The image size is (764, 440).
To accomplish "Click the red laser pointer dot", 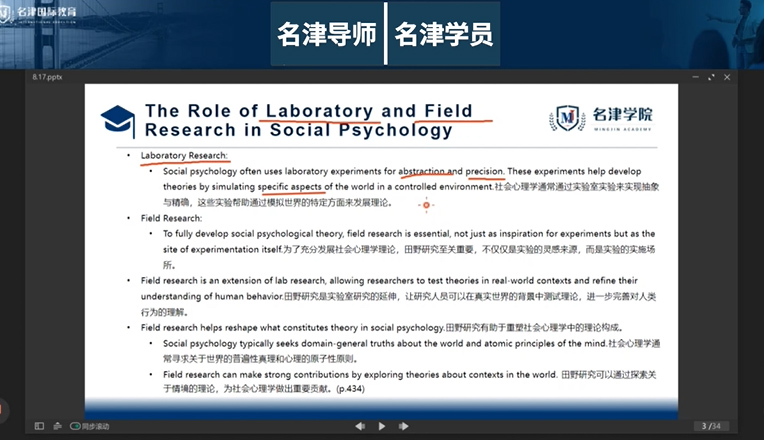I will click(x=427, y=205).
